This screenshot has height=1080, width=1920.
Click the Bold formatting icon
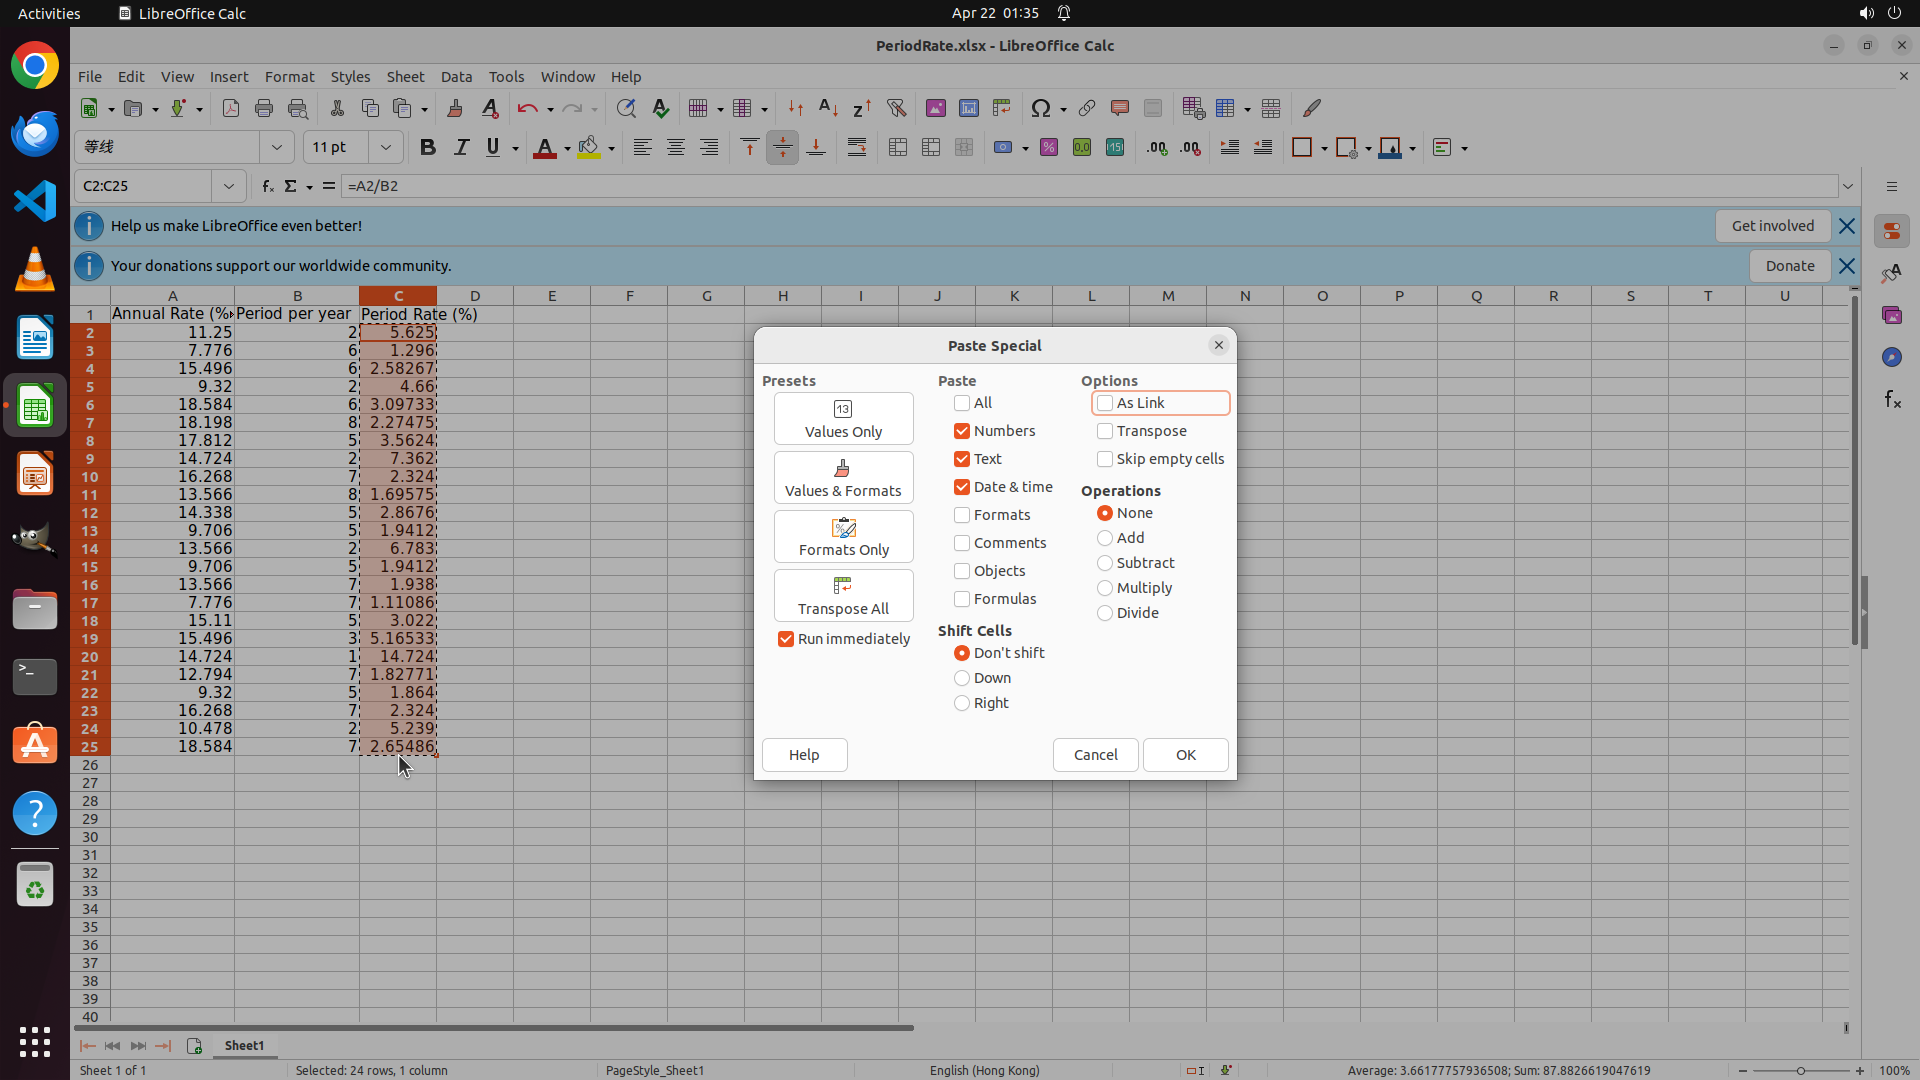tap(428, 148)
